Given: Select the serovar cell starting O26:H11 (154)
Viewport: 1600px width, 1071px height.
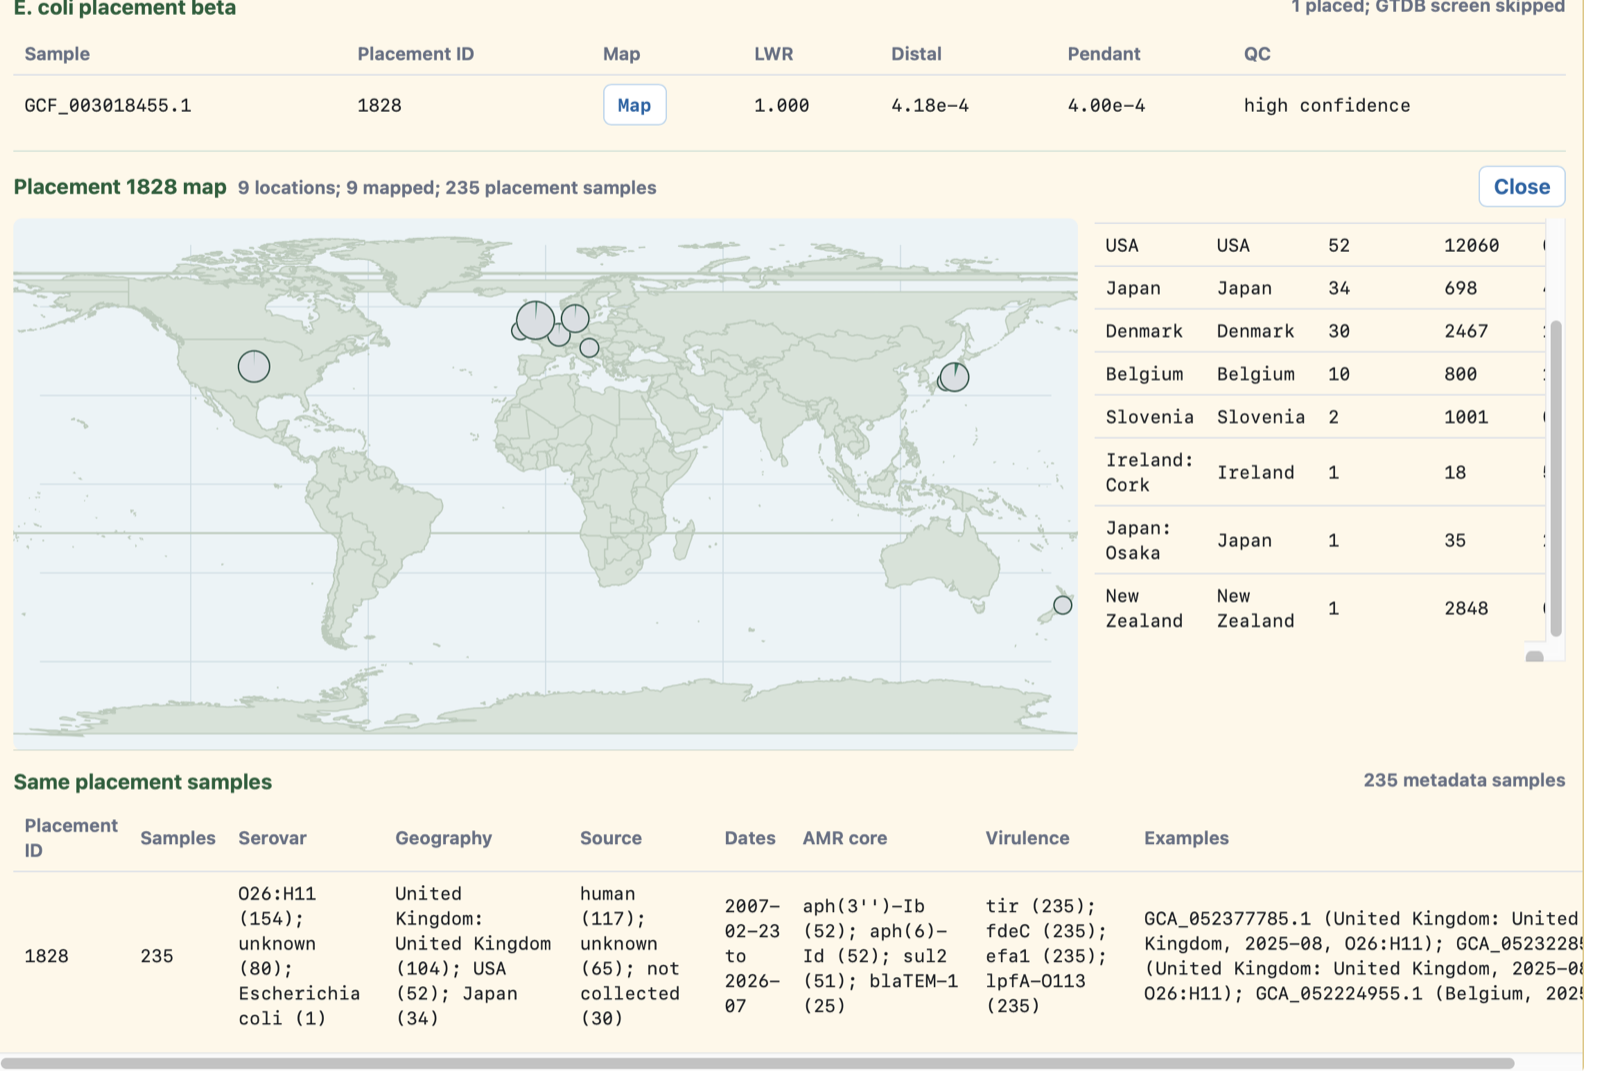Looking at the screenshot, I should [x=299, y=956].
